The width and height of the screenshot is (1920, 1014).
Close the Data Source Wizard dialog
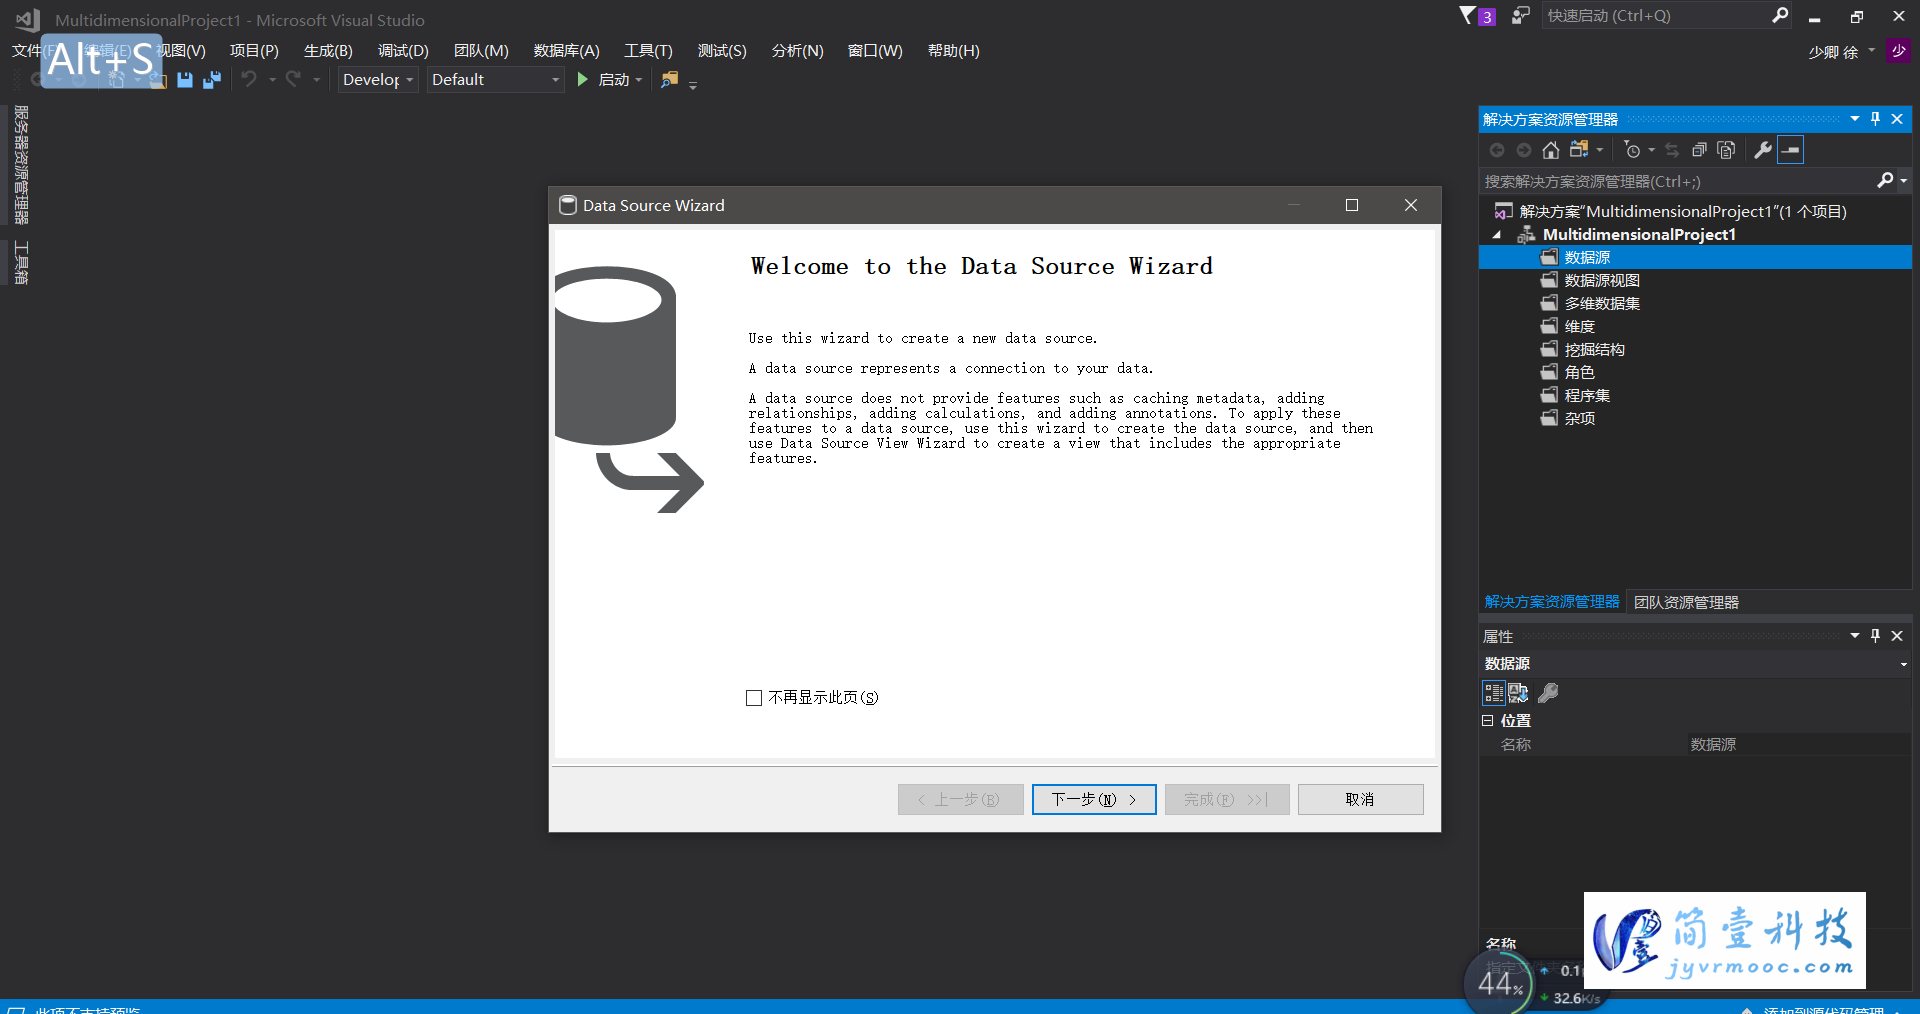click(1411, 205)
